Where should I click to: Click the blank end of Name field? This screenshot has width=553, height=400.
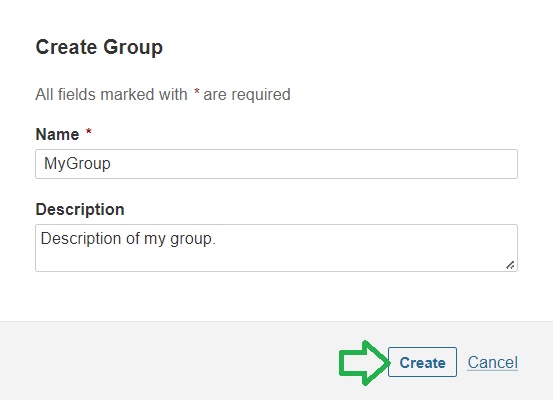click(314, 164)
